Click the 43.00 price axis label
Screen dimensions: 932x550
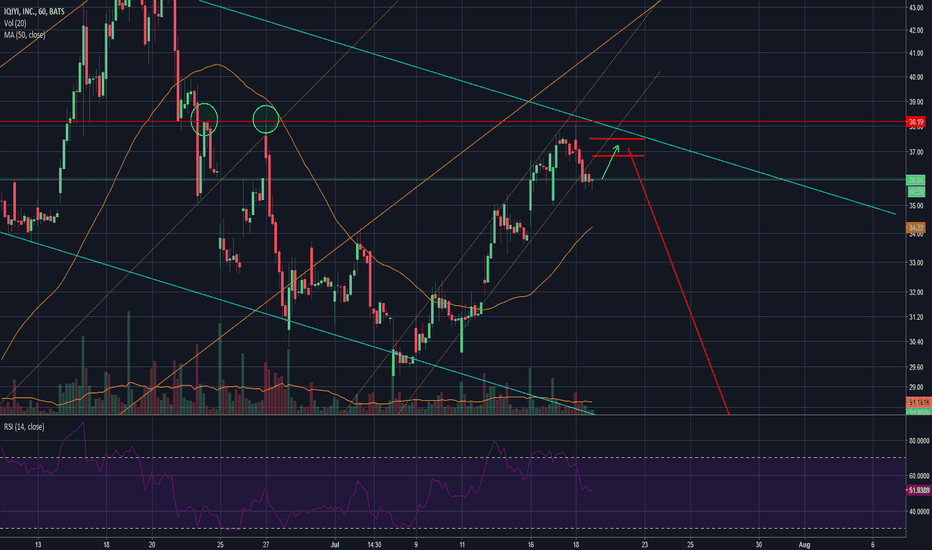click(x=915, y=8)
